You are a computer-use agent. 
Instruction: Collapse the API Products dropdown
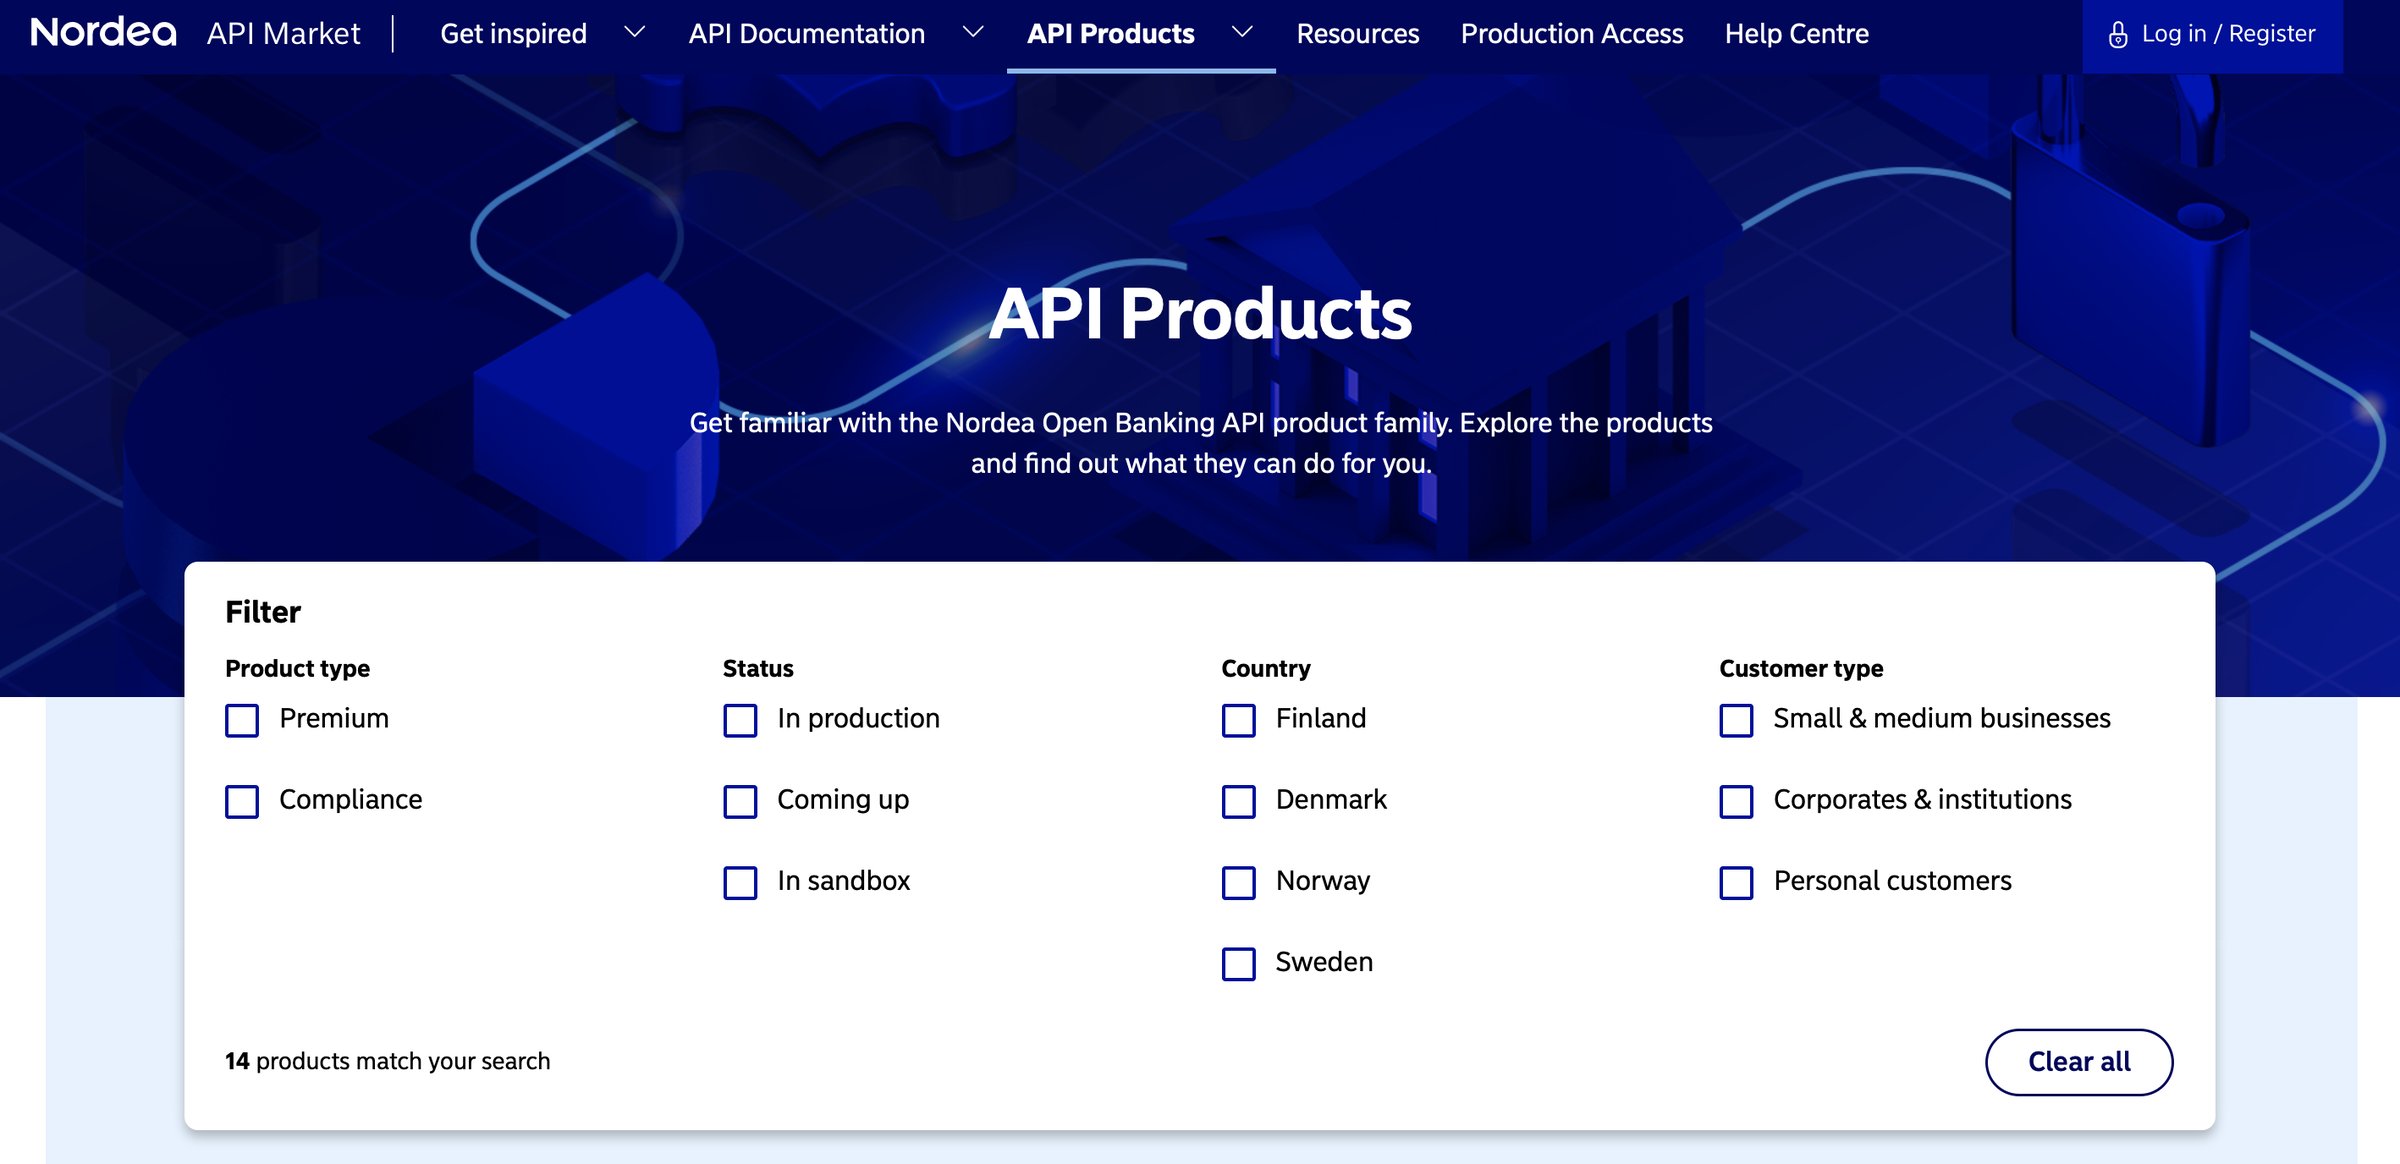point(1111,33)
